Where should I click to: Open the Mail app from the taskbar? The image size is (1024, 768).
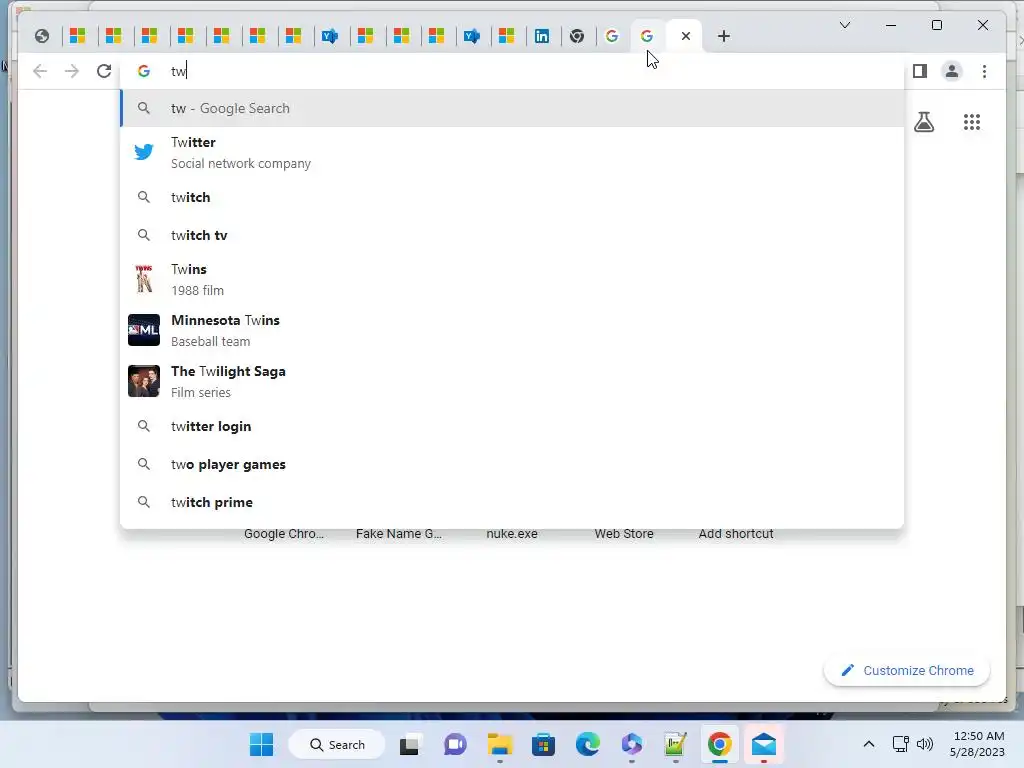tap(763, 744)
